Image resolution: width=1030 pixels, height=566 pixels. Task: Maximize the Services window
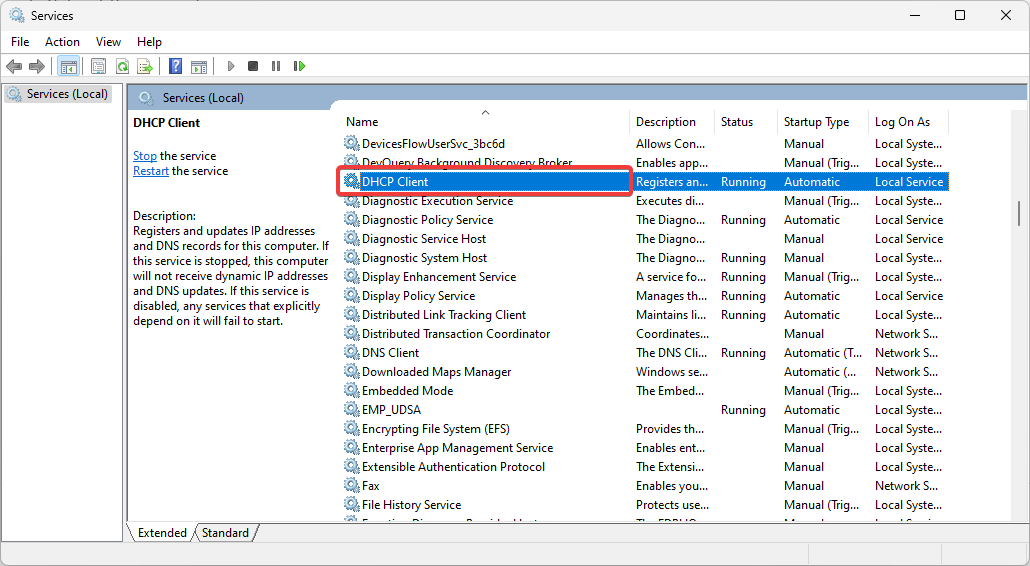960,15
